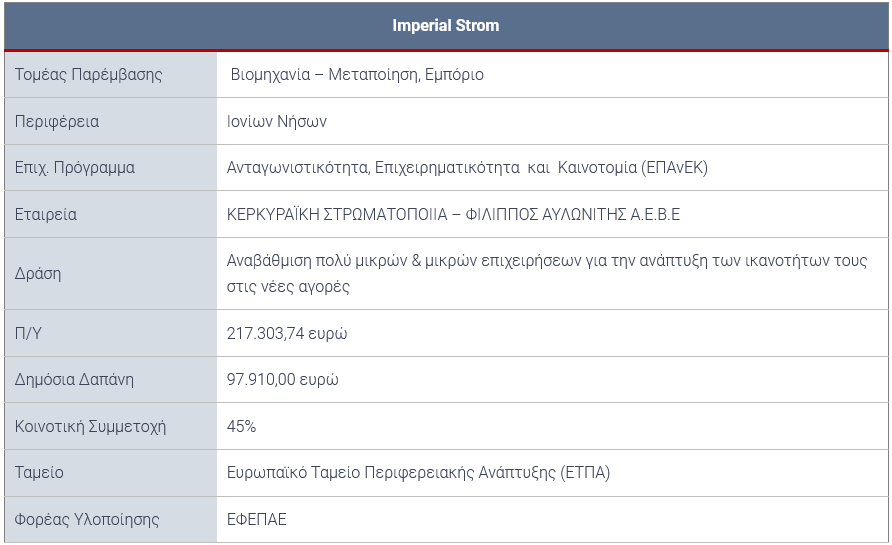Click the ΕΦΕΠΑΕ implementing body value
This screenshot has height=545, width=892.
pos(257,519)
